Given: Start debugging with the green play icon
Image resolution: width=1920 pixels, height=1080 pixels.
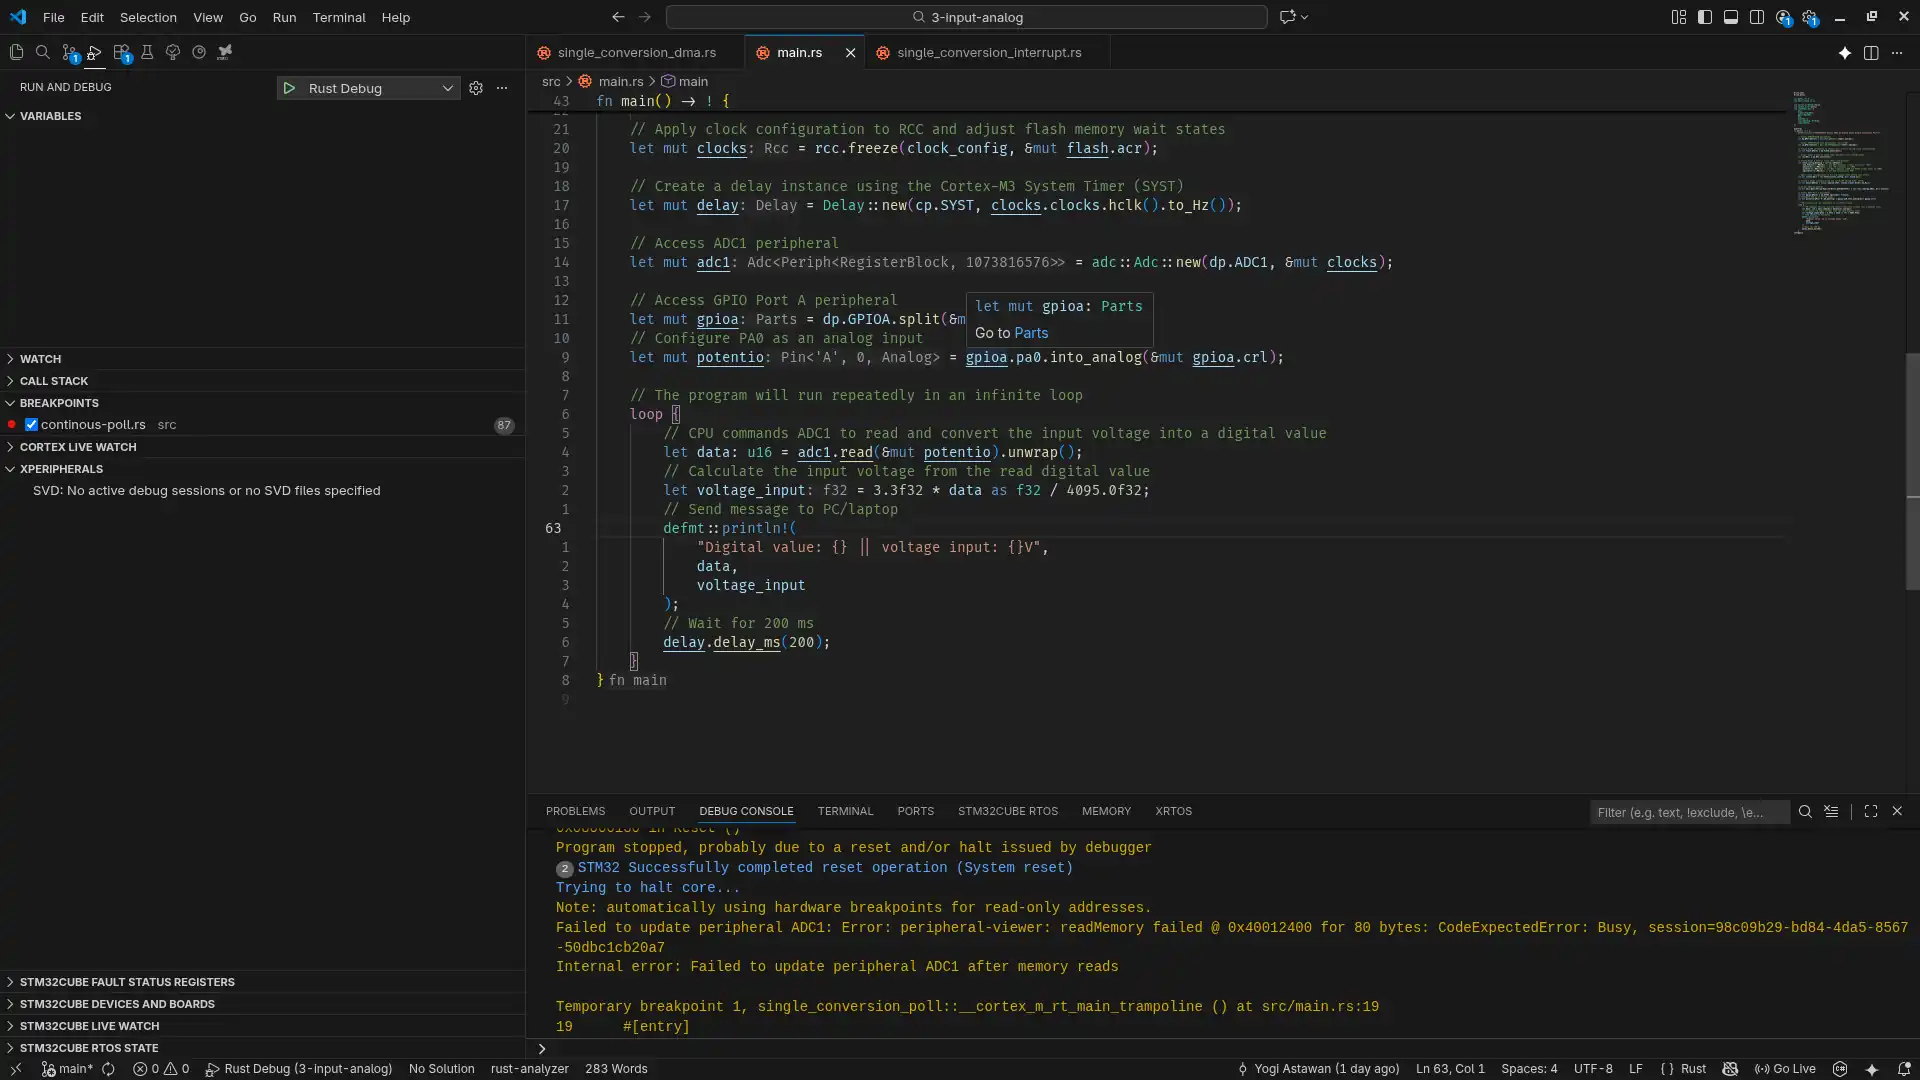Looking at the screenshot, I should [288, 88].
